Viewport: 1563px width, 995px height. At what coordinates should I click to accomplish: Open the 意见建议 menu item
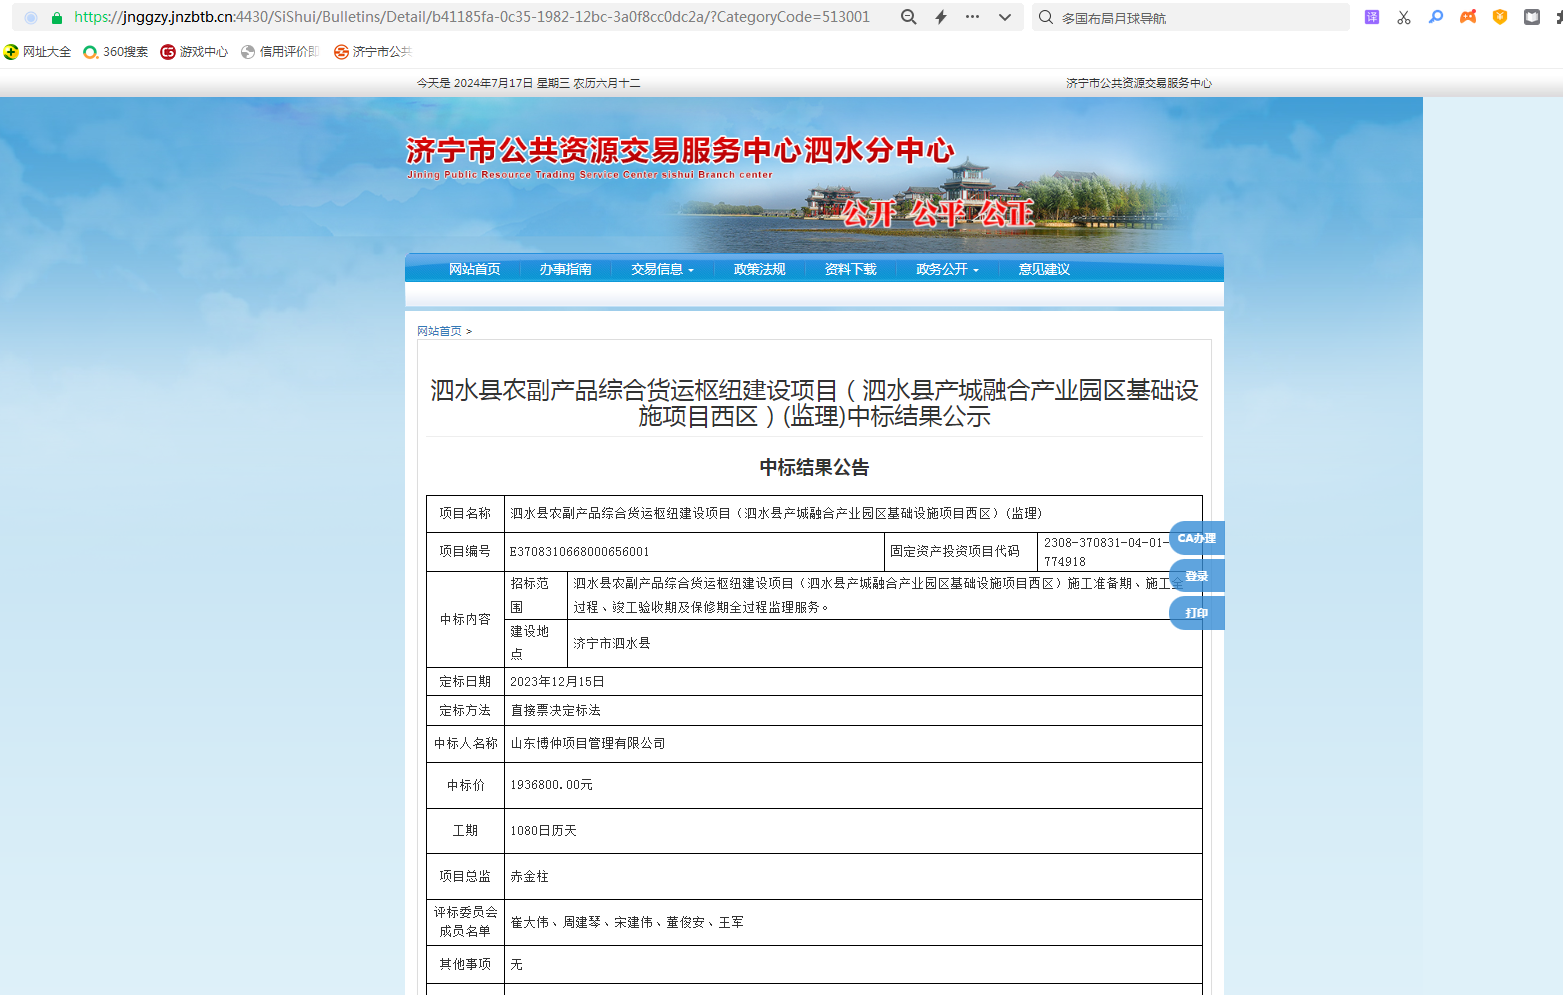[1044, 269]
